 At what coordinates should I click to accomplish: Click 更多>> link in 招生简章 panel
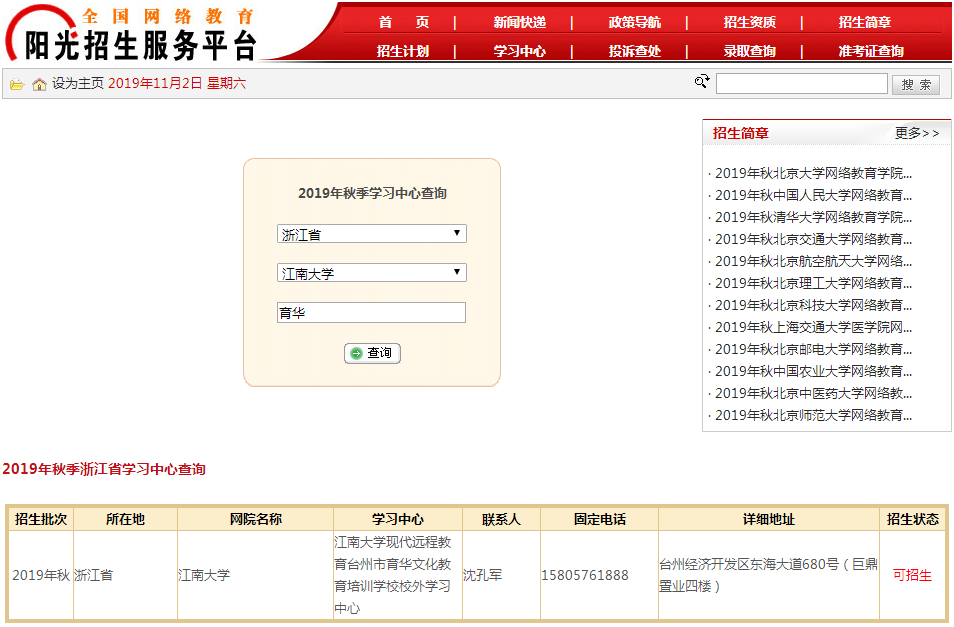click(916, 133)
